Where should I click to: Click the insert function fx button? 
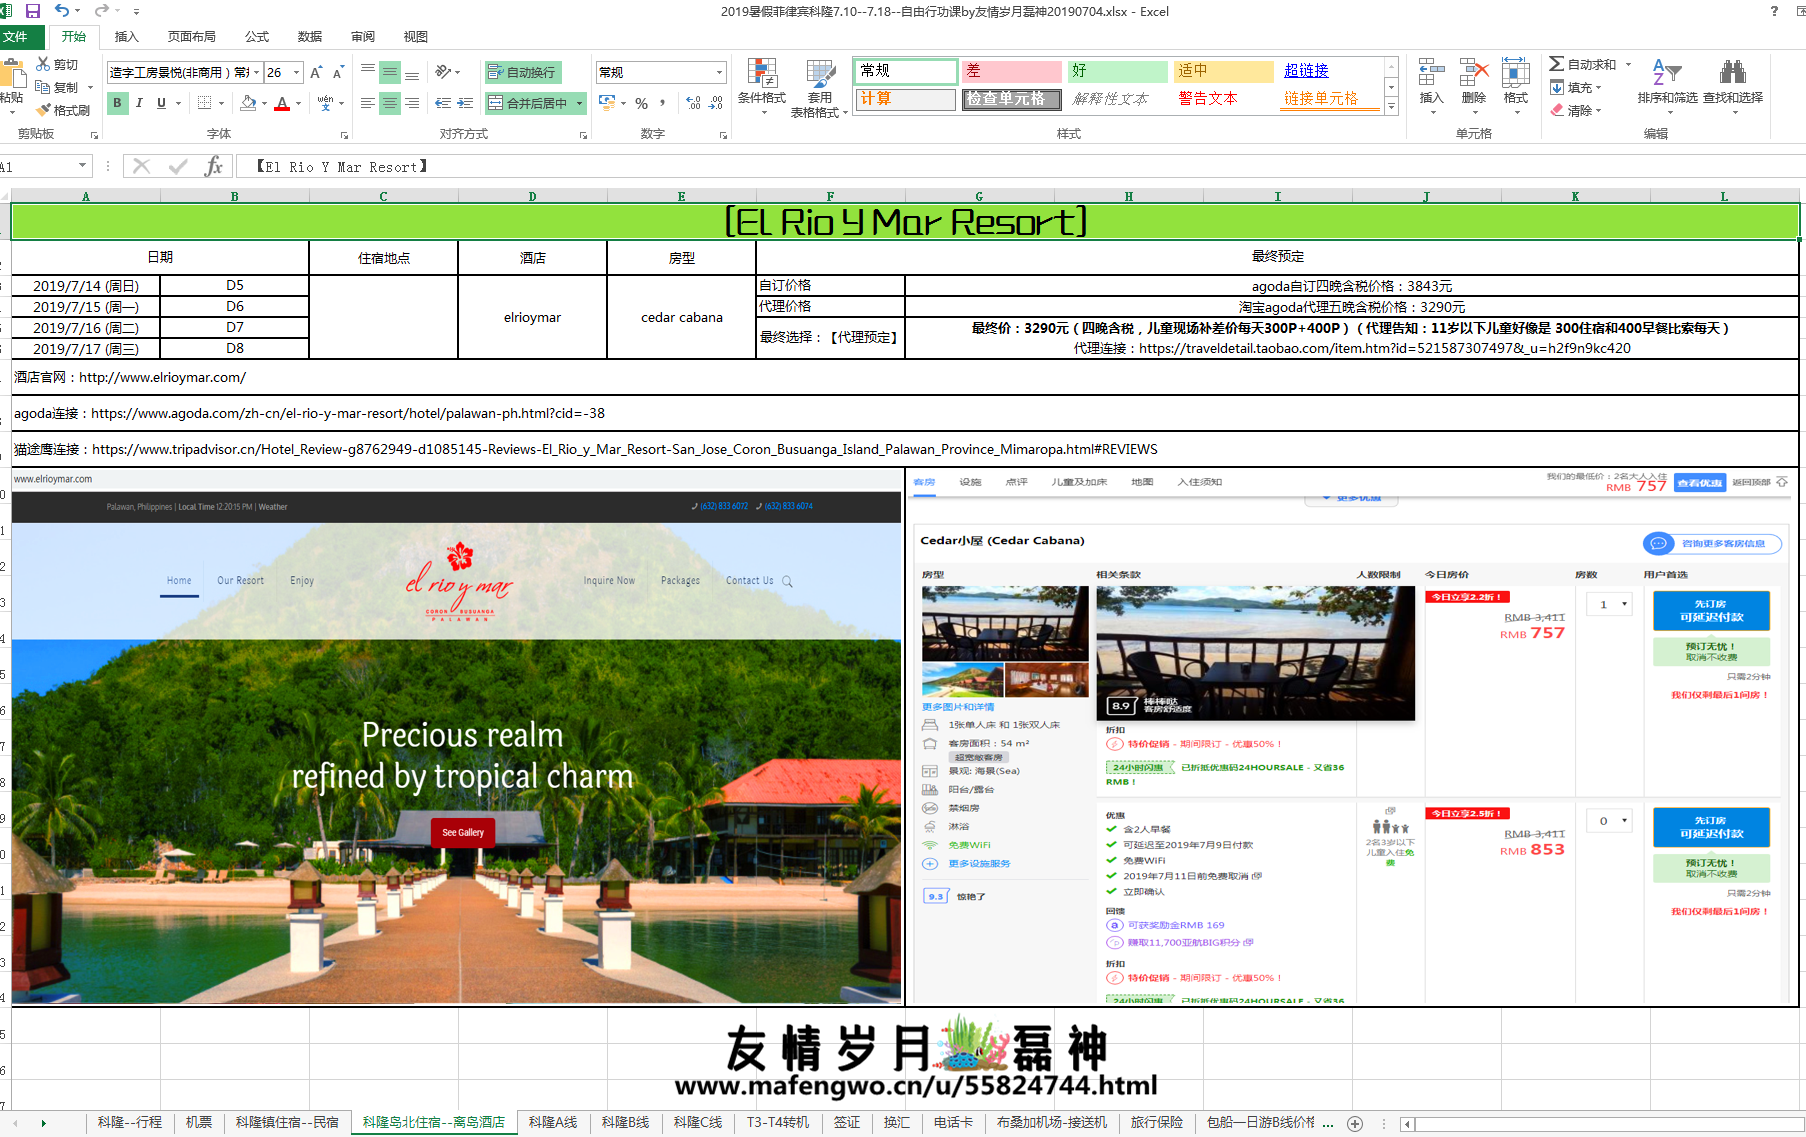[x=213, y=166]
